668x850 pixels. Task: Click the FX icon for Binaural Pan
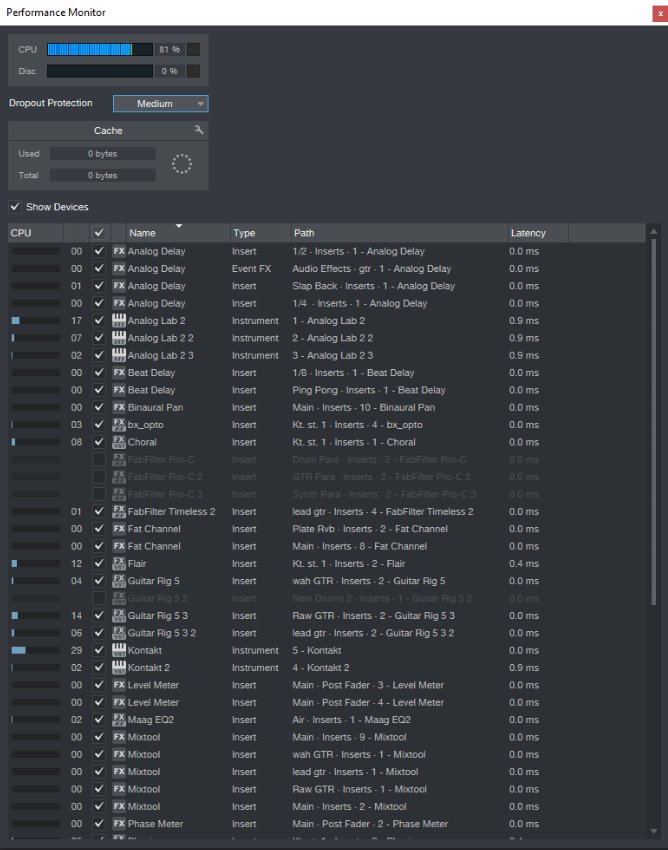click(x=119, y=408)
